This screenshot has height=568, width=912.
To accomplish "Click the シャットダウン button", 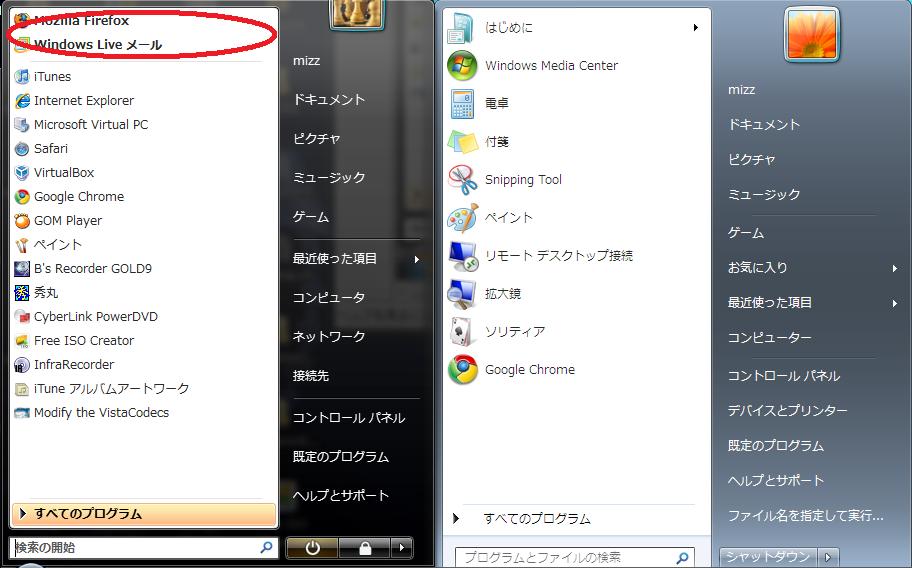I will click(768, 557).
